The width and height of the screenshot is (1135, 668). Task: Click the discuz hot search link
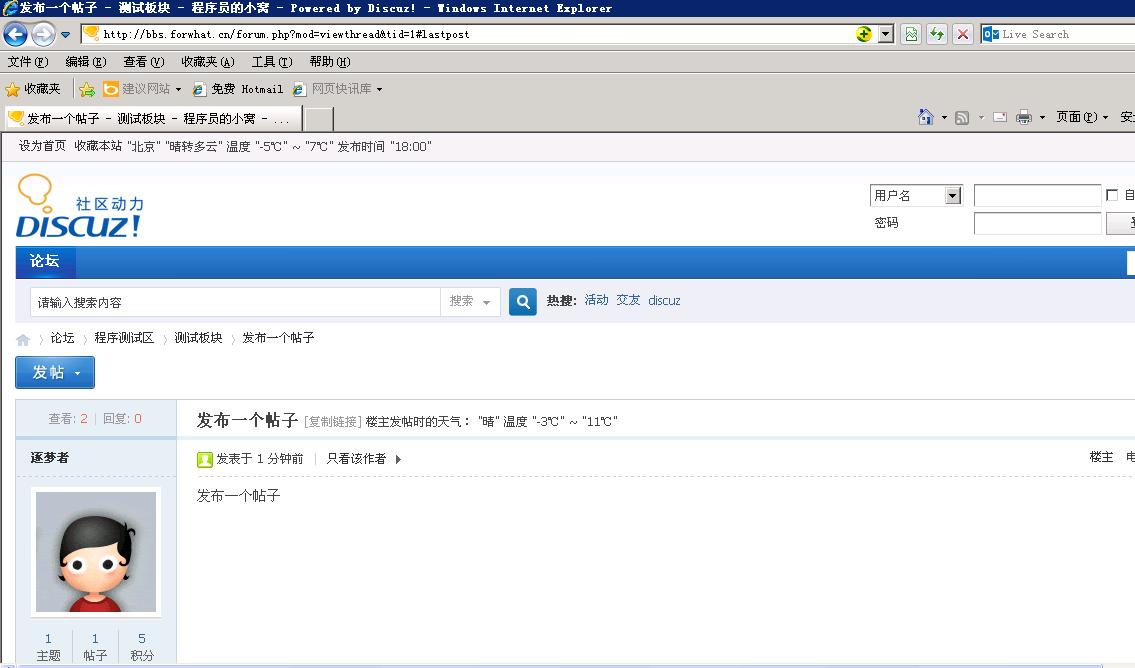(664, 300)
